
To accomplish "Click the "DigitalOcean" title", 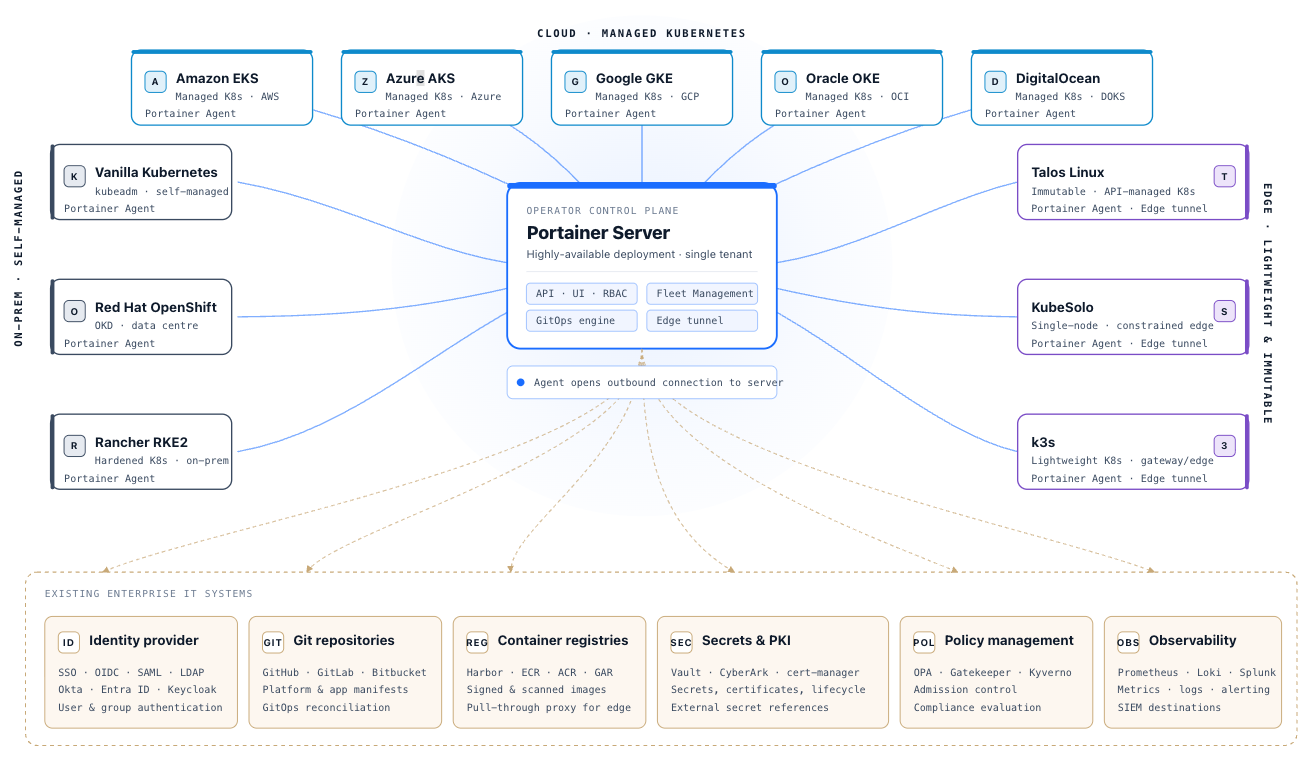I will coord(1058,78).
